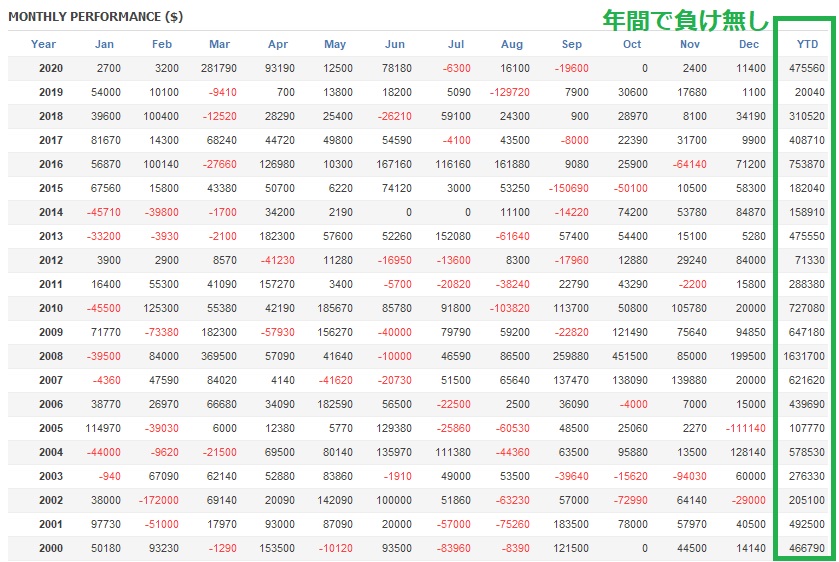The image size is (839, 562).
Task: Click the 2005 January value 114970
Action: (103, 428)
